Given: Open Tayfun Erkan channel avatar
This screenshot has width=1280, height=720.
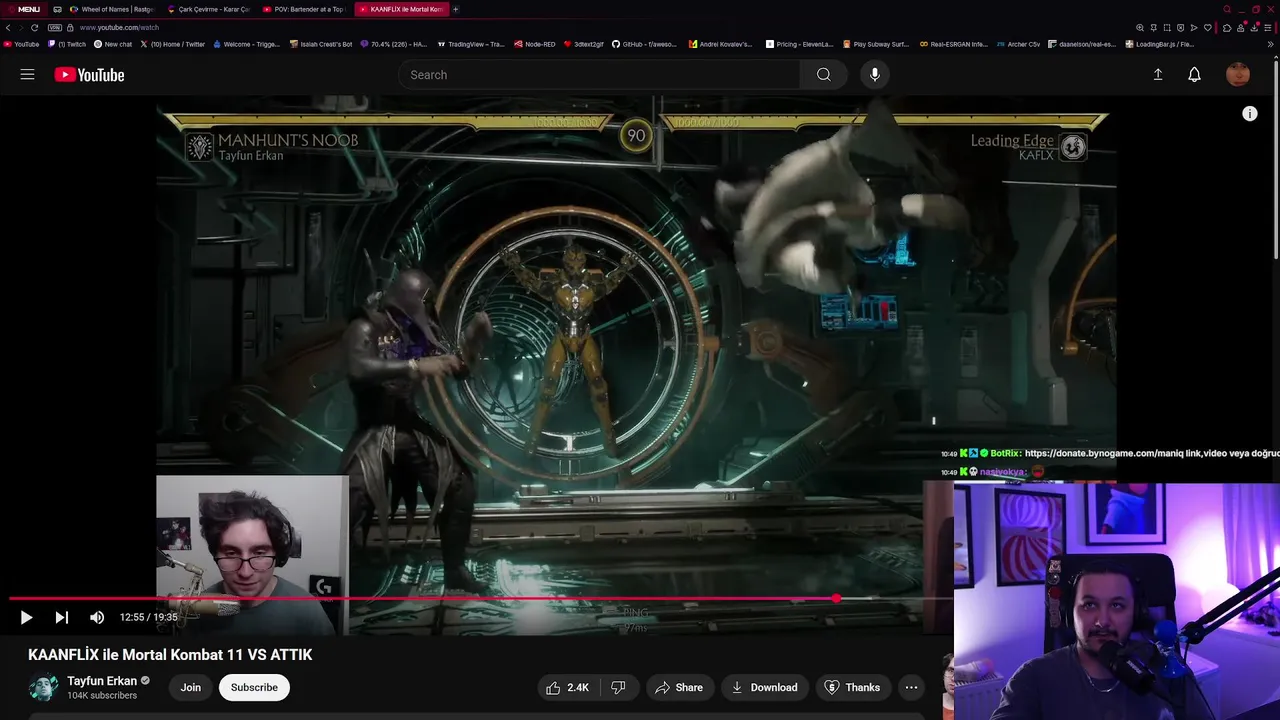Looking at the screenshot, I should [x=43, y=687].
